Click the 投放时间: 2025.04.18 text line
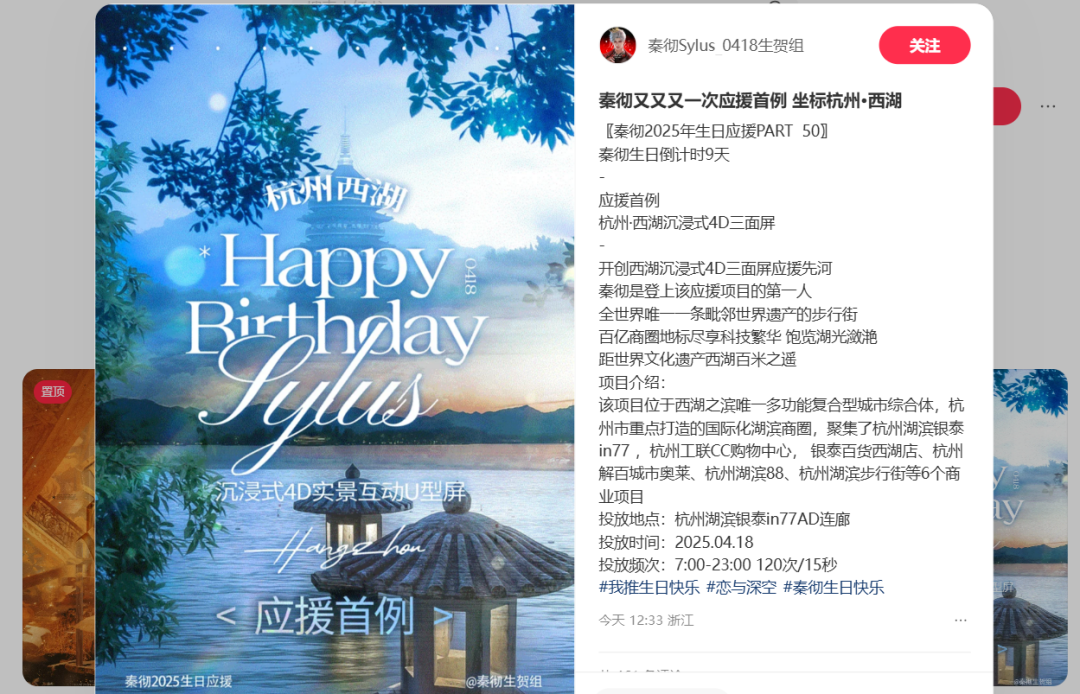 [676, 542]
